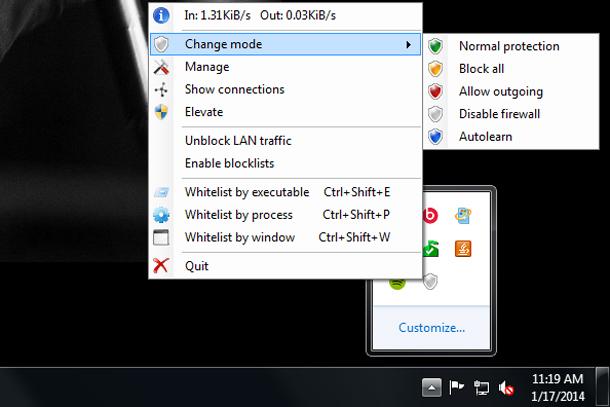610x407 pixels.
Task: Toggle Unblock LAN traffic
Action: point(286,141)
